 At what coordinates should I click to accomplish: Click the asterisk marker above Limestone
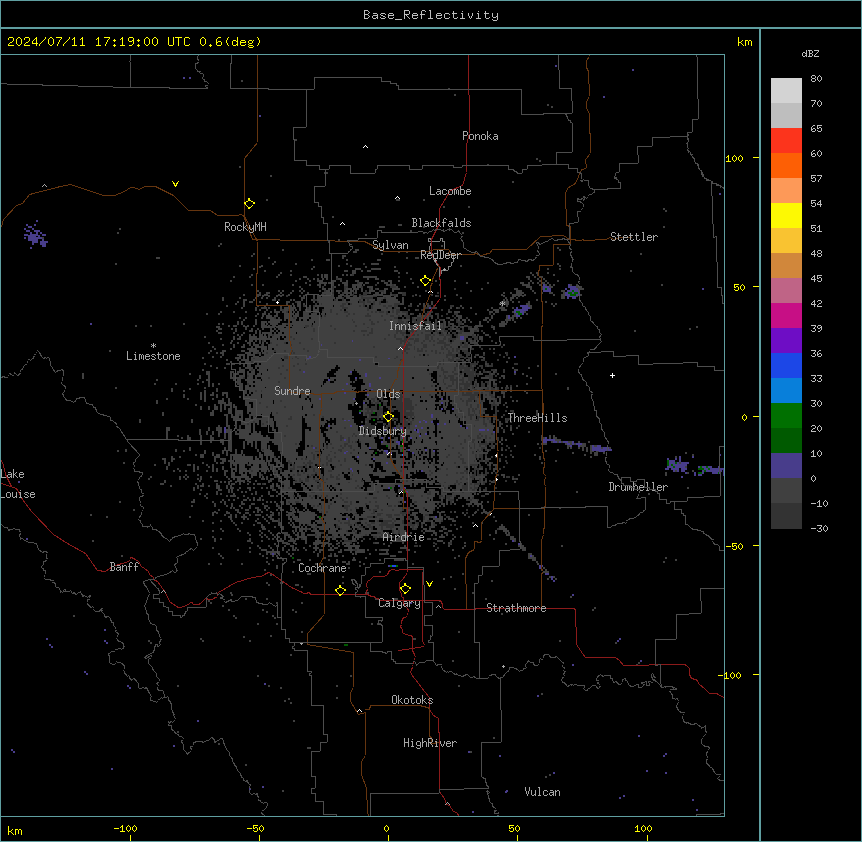(153, 346)
